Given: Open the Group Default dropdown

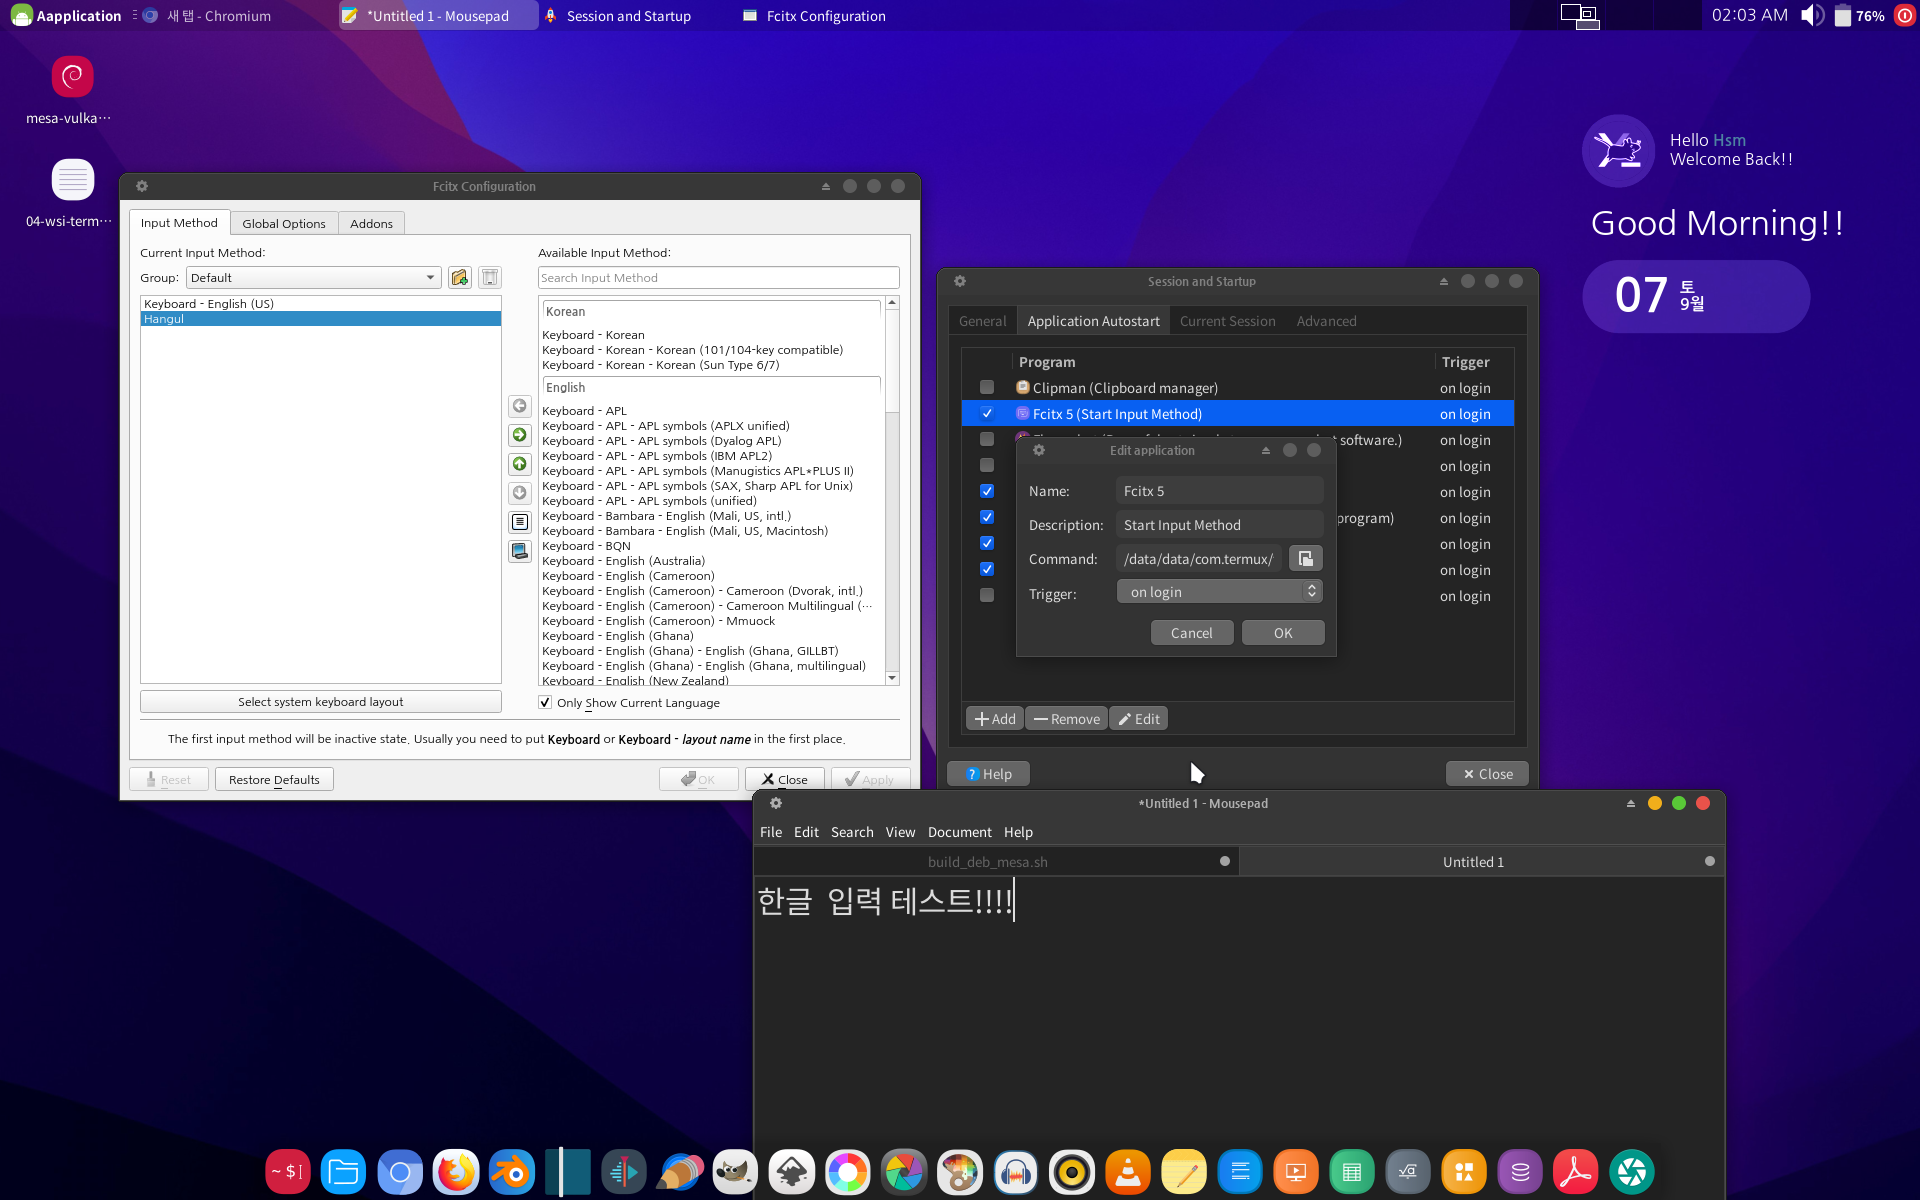Looking at the screenshot, I should tap(313, 278).
